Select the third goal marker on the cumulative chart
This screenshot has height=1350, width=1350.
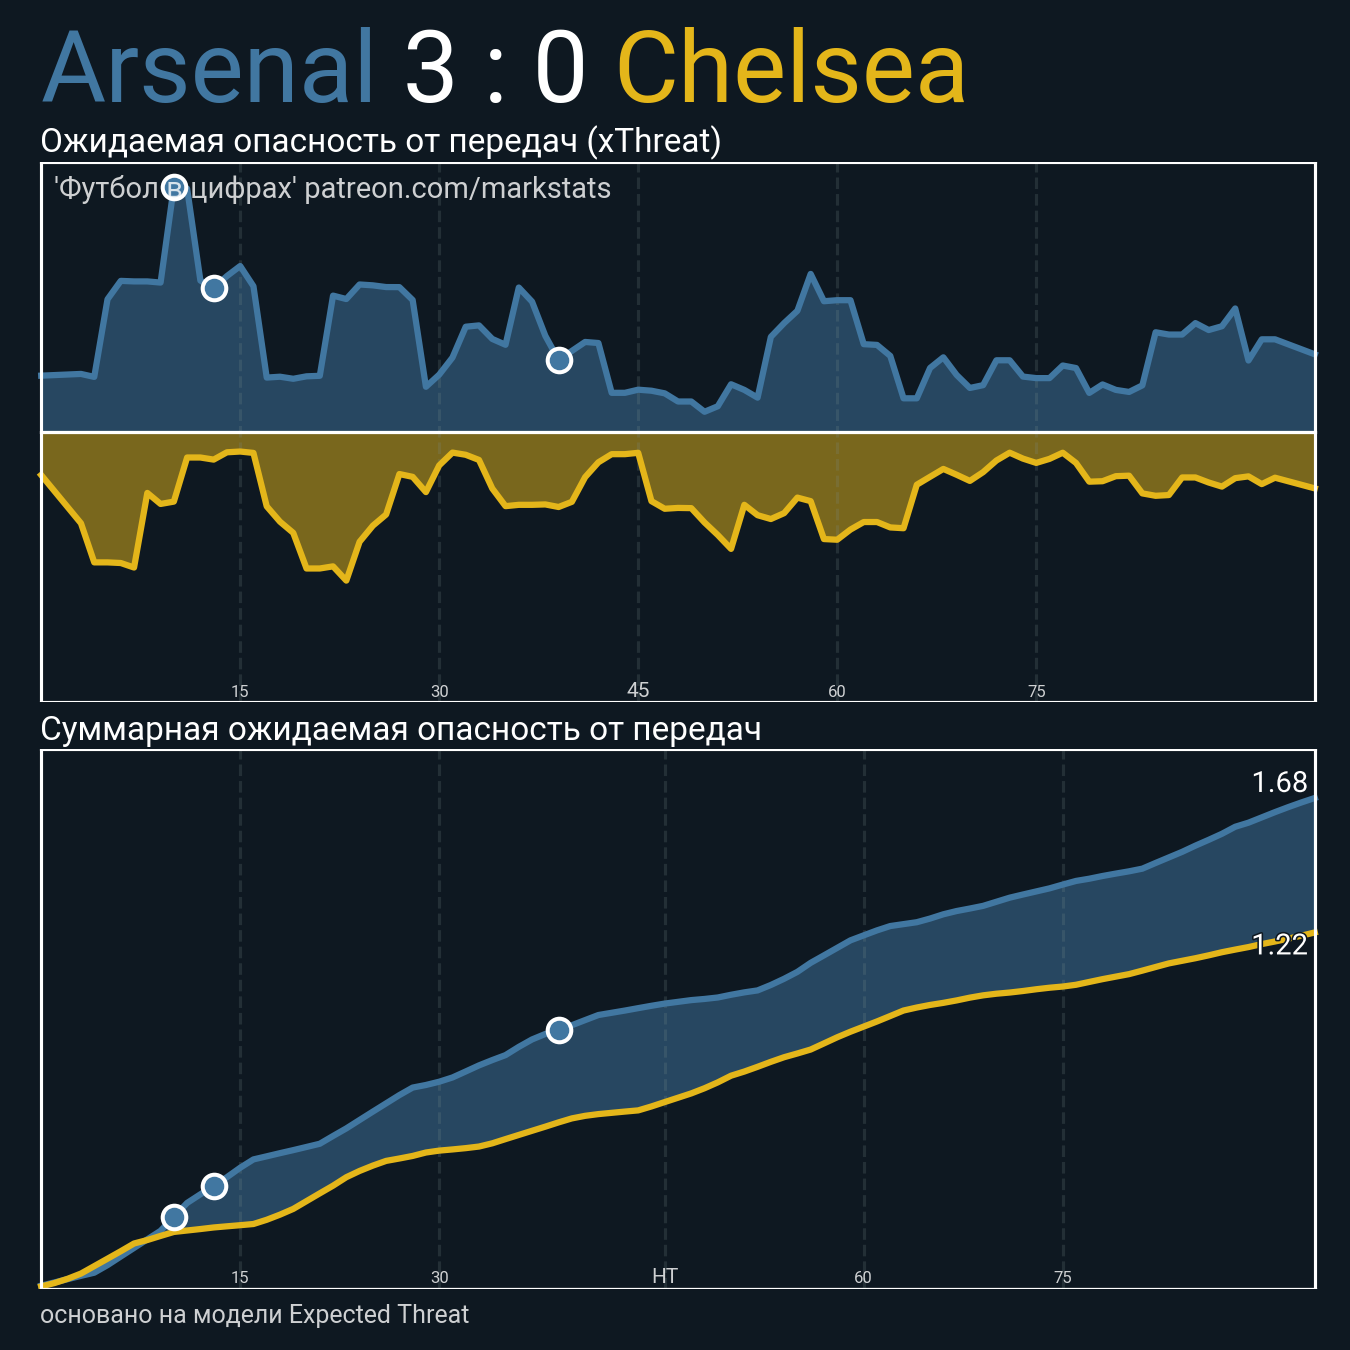559,1030
